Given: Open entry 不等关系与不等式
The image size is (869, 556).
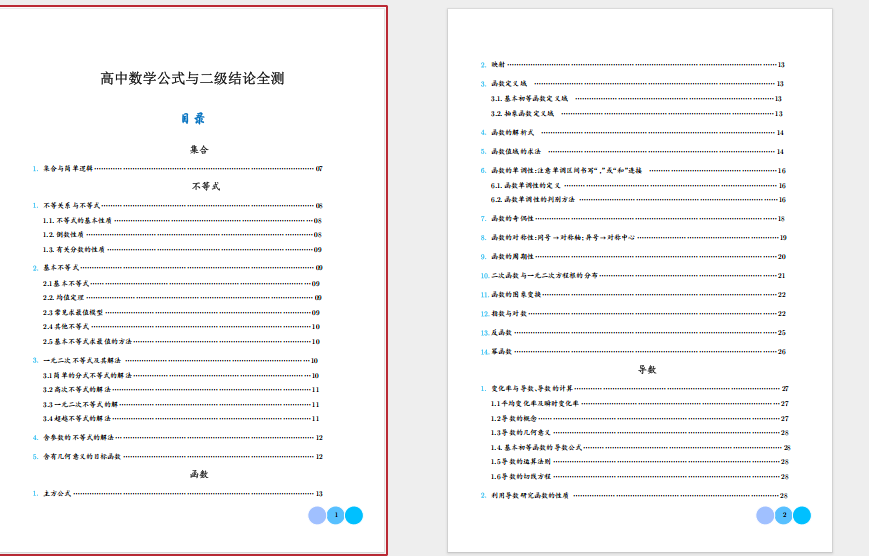Looking at the screenshot, I should tap(177, 205).
